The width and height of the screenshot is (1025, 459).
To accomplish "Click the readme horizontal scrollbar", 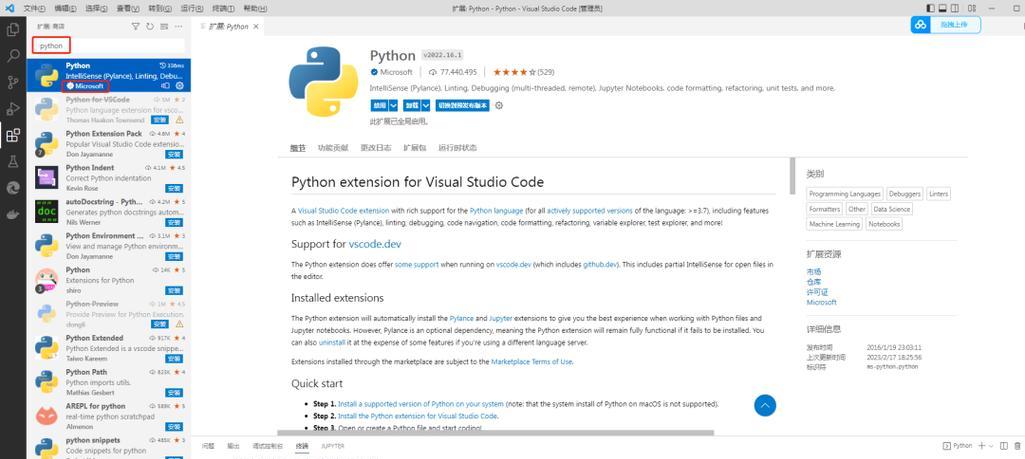I will 496,432.
